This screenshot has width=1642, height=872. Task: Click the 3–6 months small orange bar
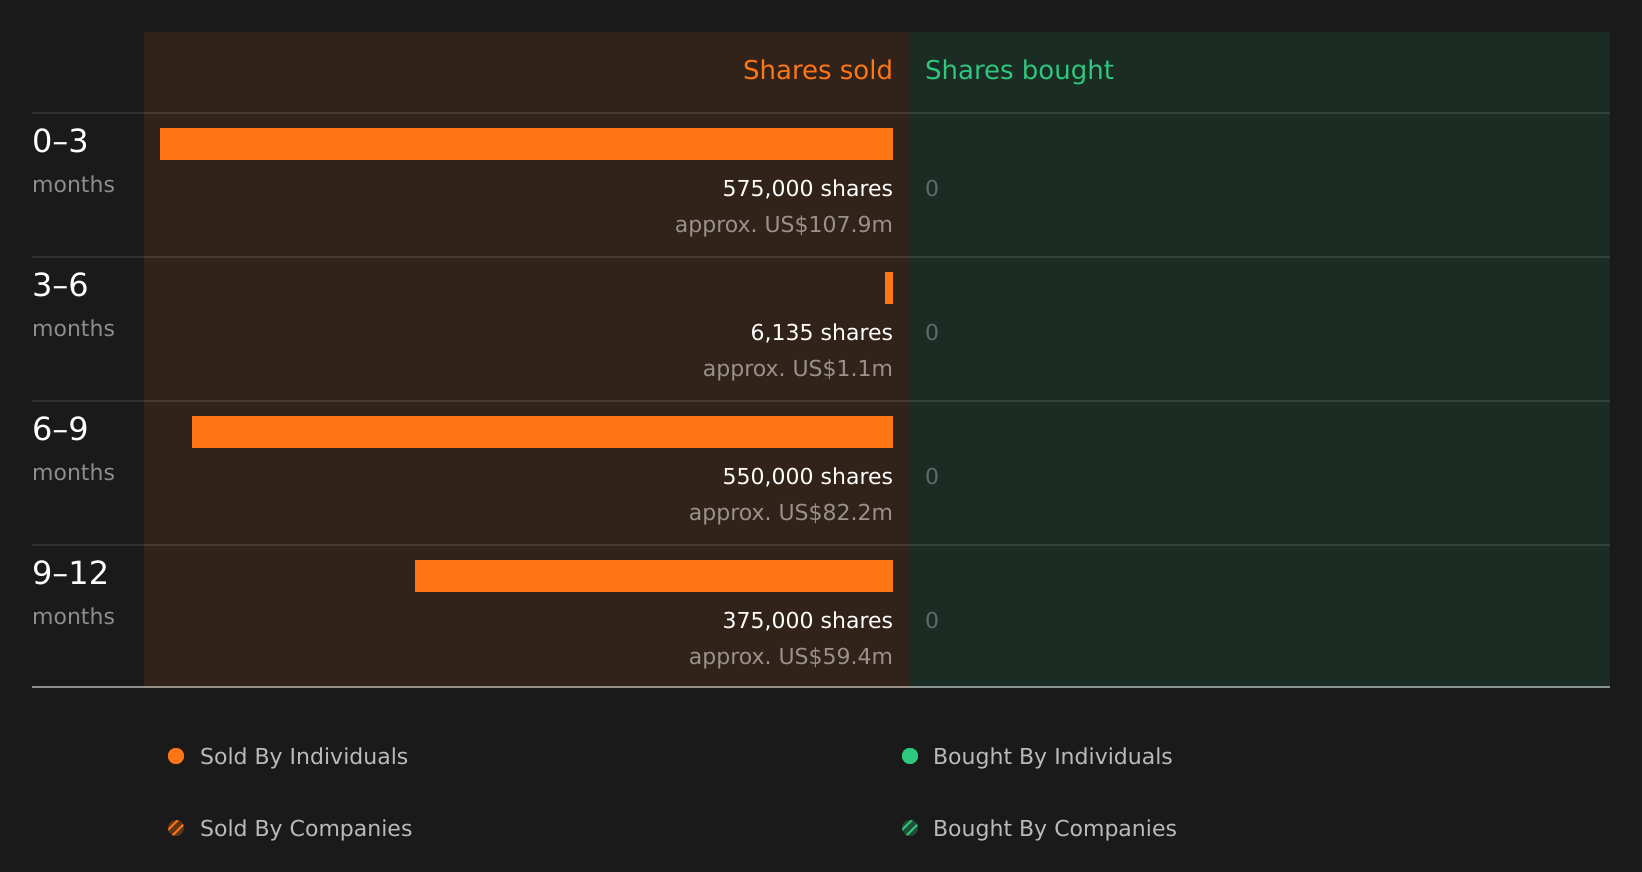click(889, 288)
